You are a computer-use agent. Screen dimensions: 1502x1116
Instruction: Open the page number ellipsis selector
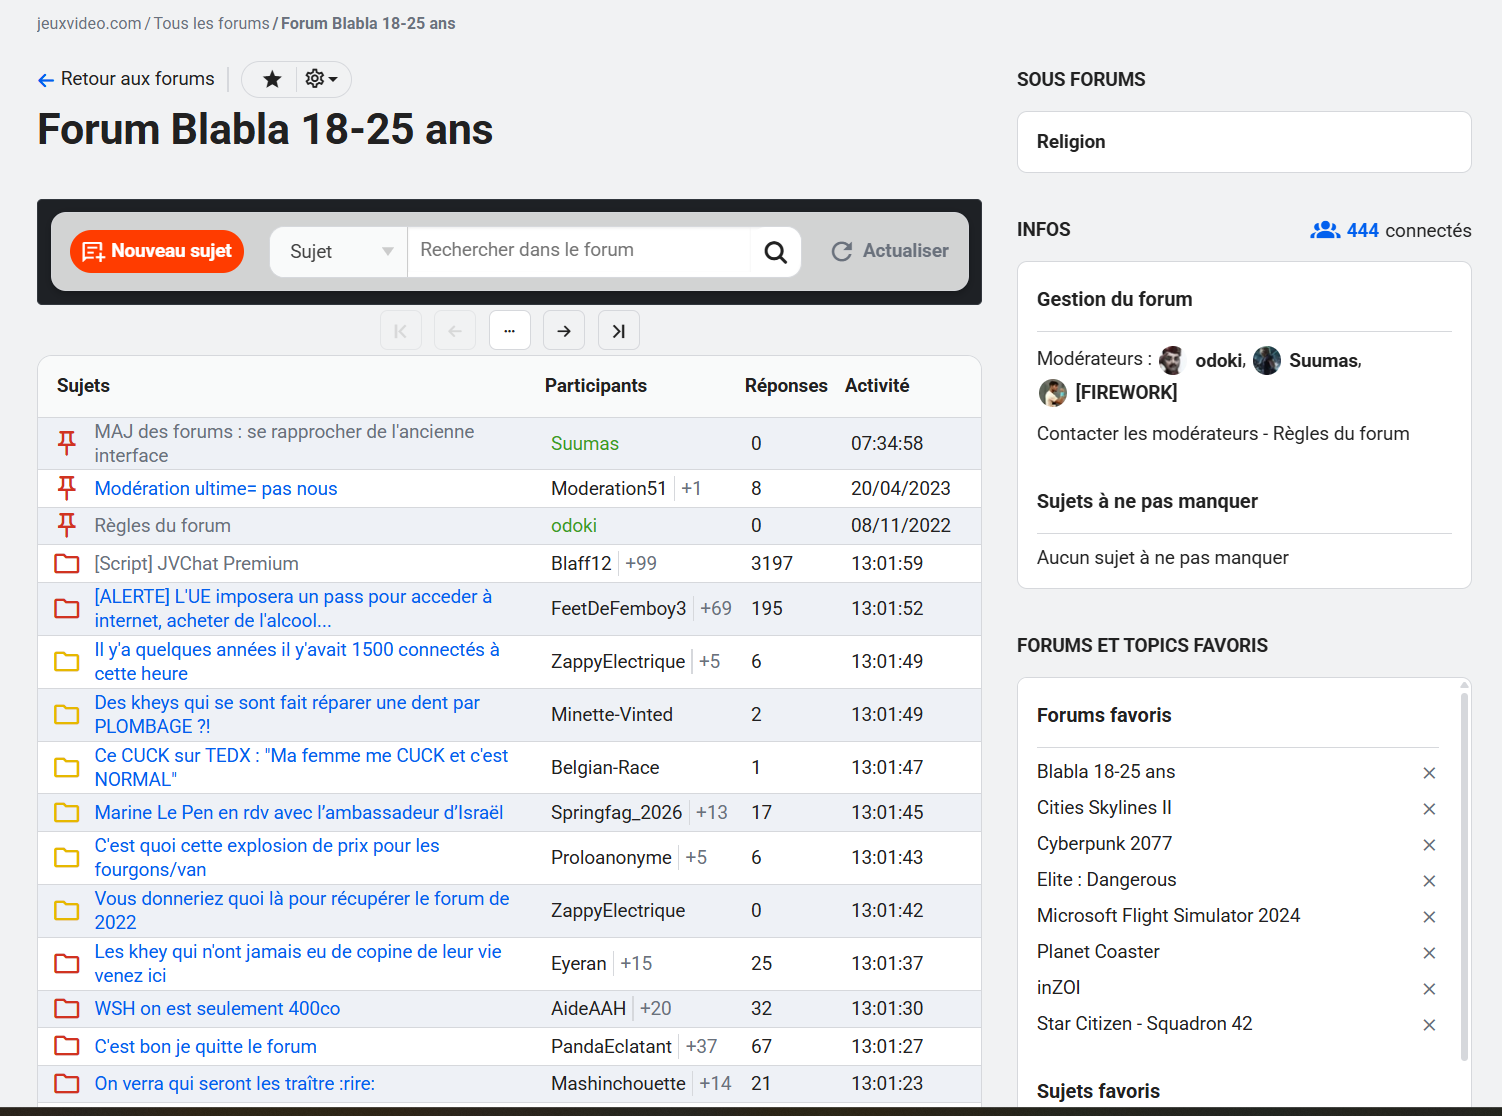tap(510, 331)
